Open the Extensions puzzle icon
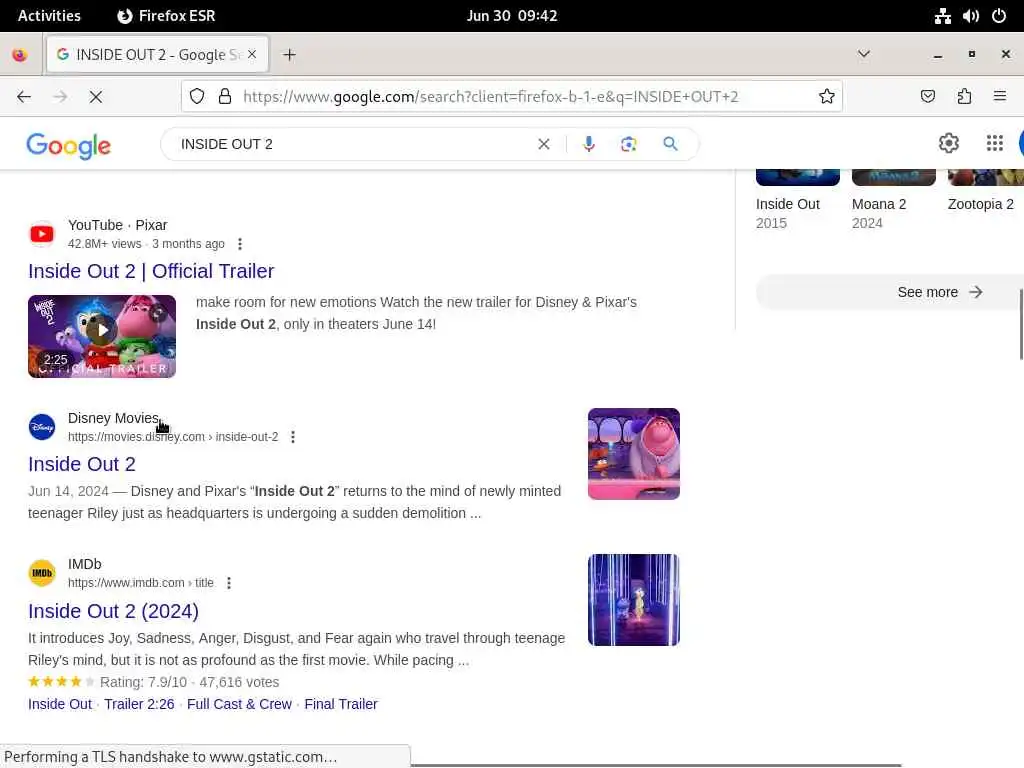The width and height of the screenshot is (1024, 768). coord(964,97)
